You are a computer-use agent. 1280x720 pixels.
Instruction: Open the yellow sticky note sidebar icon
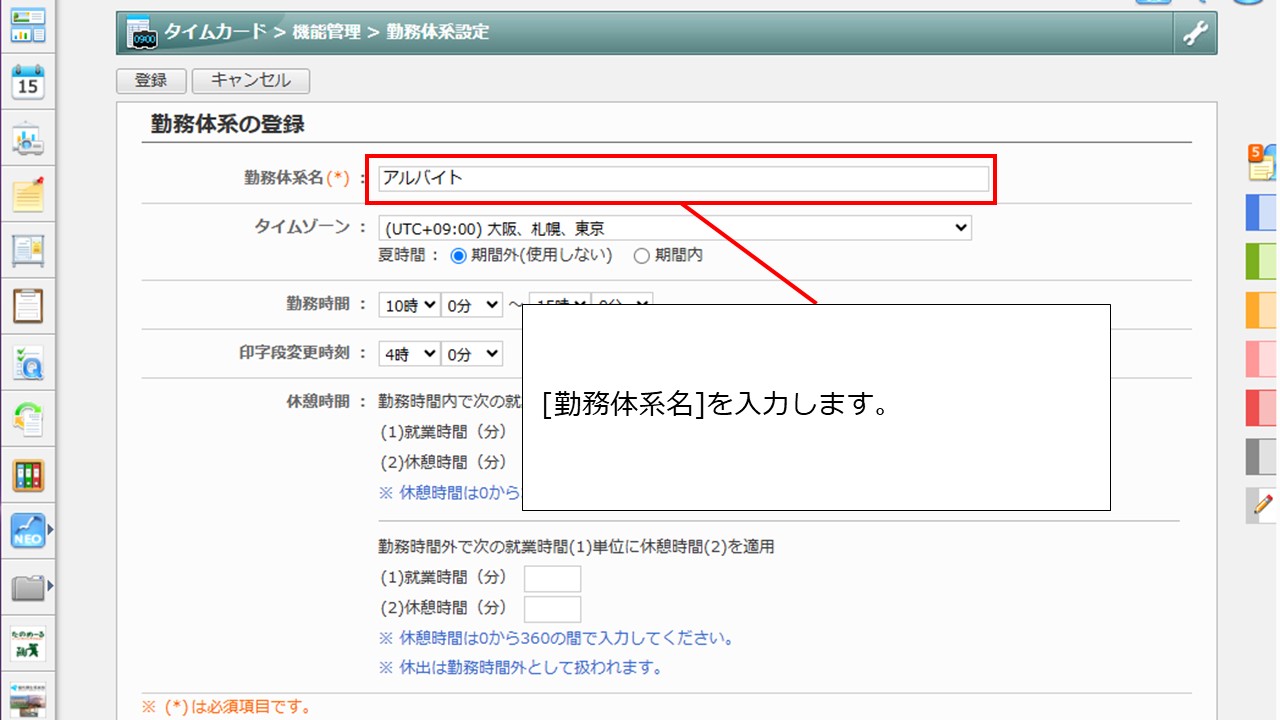(x=28, y=194)
